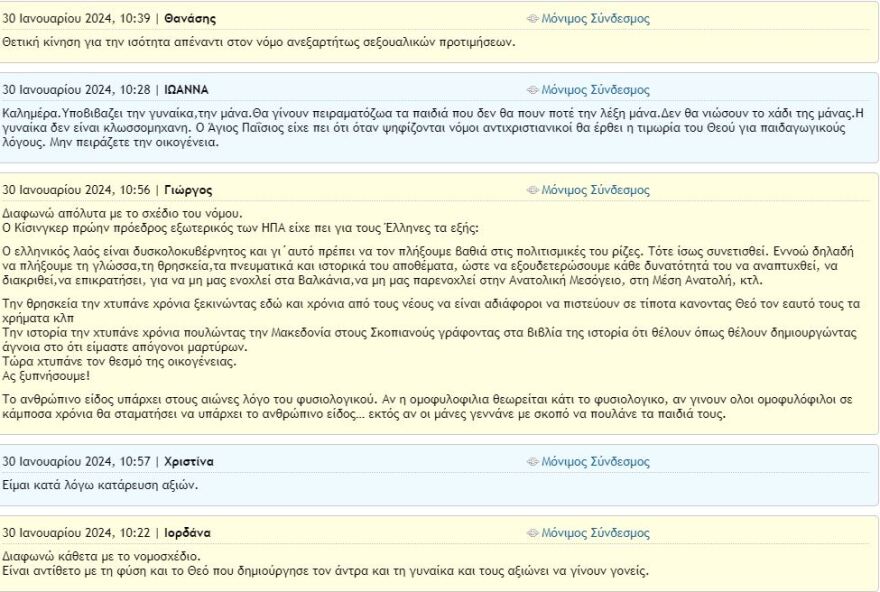Click the author name ΙΩΑΝΝΑ
This screenshot has width=880, height=592.
click(186, 90)
